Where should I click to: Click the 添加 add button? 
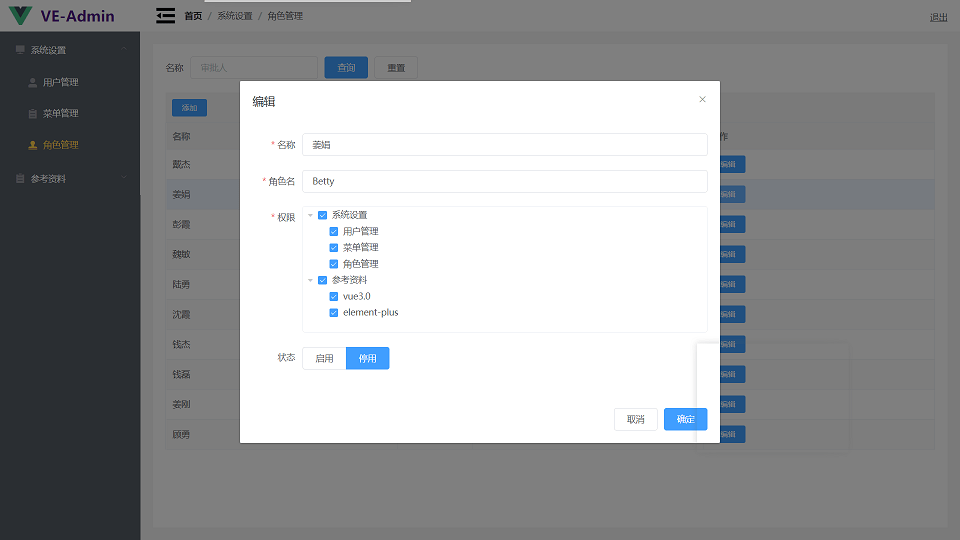tap(189, 108)
